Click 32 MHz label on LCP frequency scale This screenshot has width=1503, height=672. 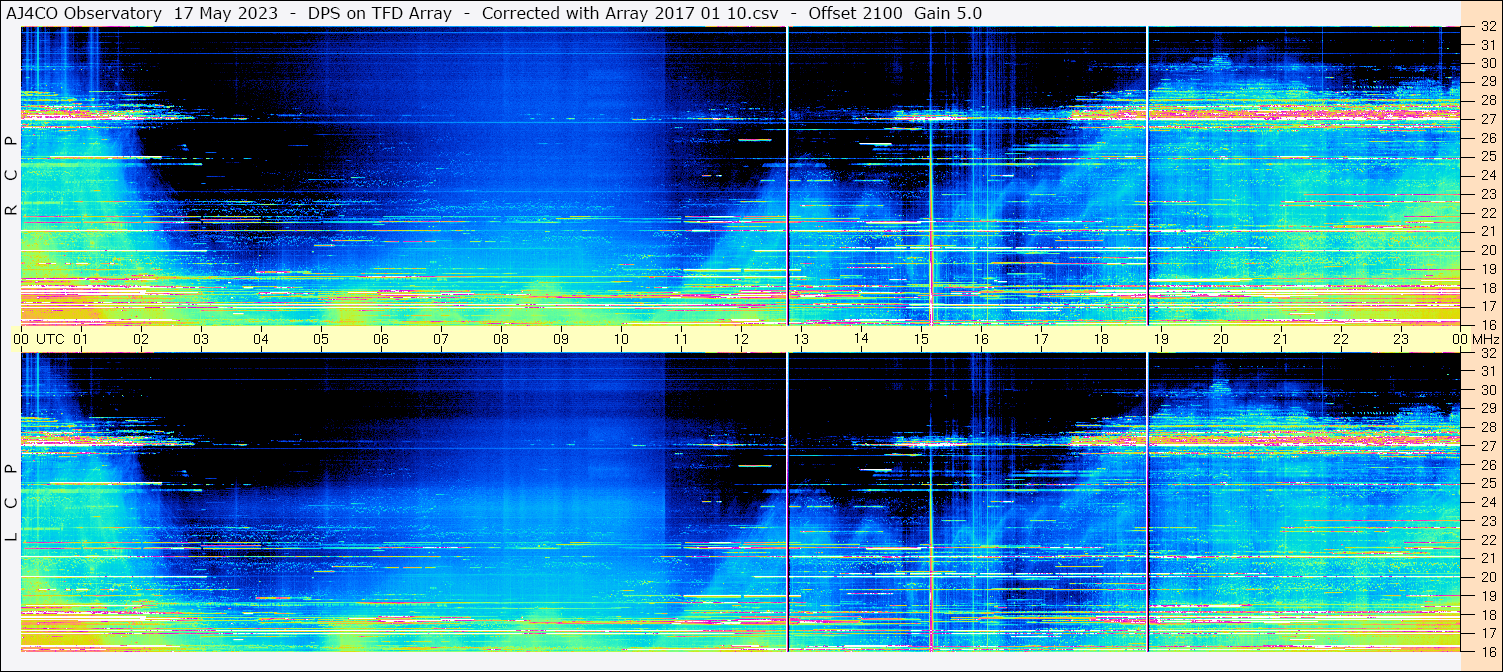pyautogui.click(x=1487, y=353)
